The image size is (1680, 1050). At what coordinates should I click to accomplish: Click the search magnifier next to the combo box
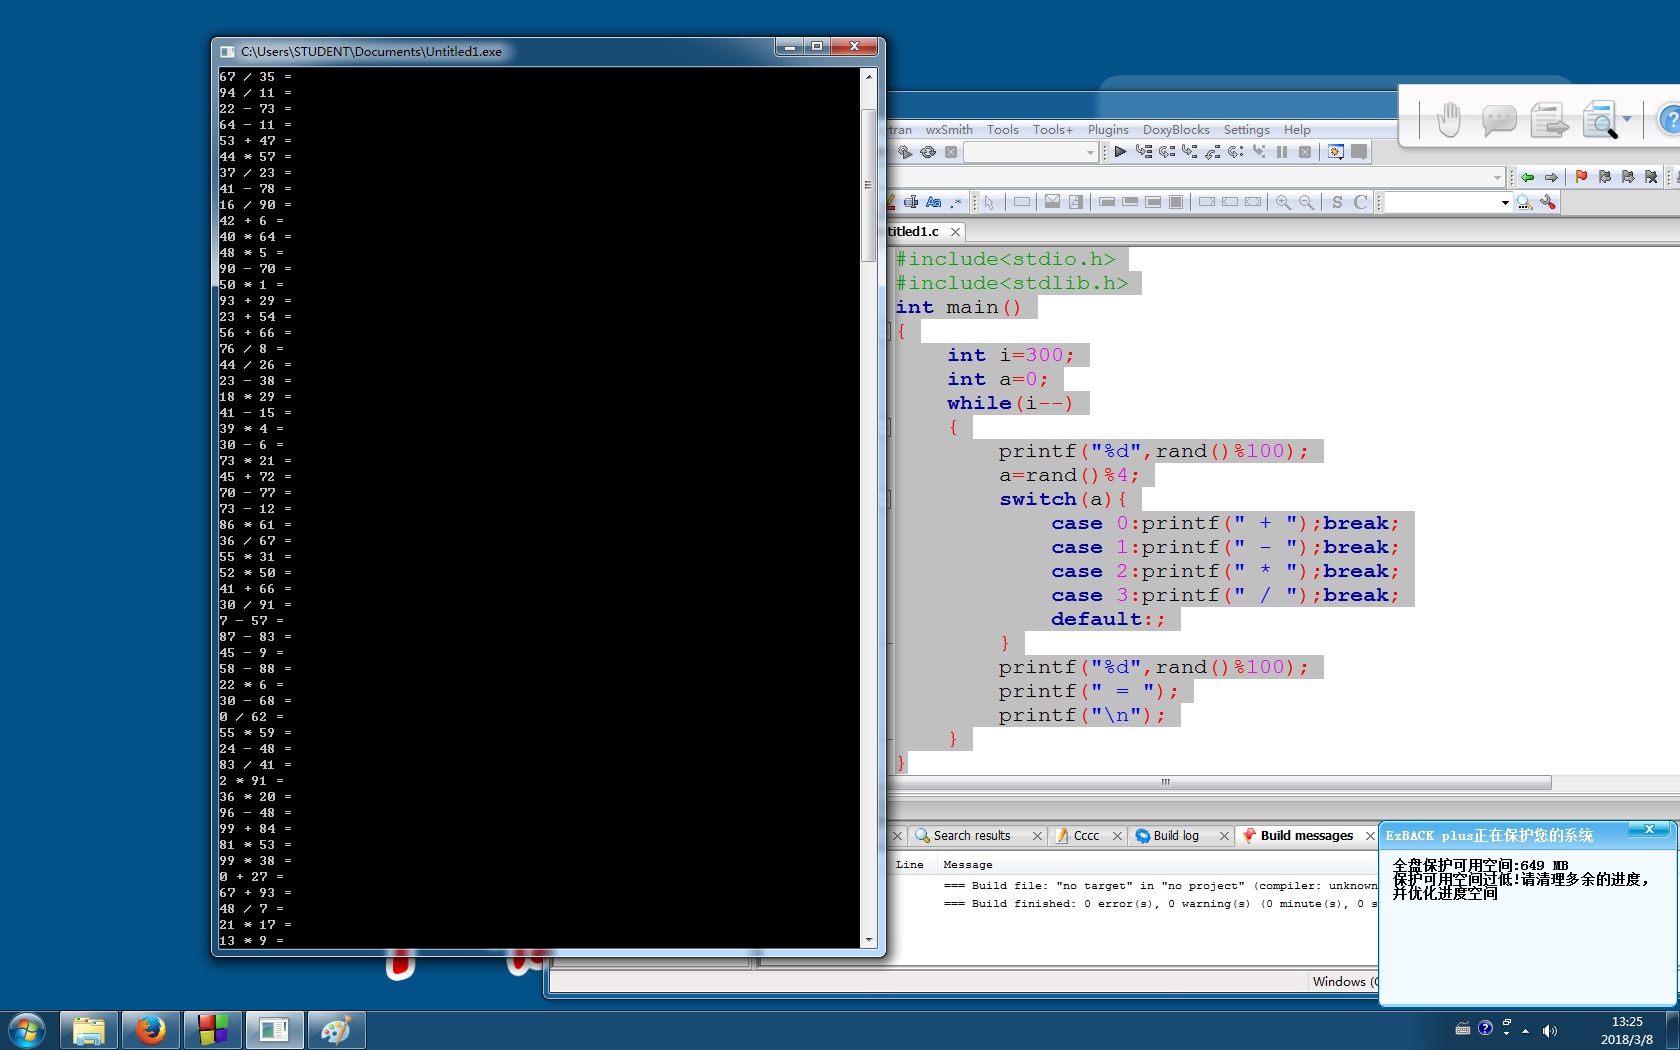[x=1524, y=202]
